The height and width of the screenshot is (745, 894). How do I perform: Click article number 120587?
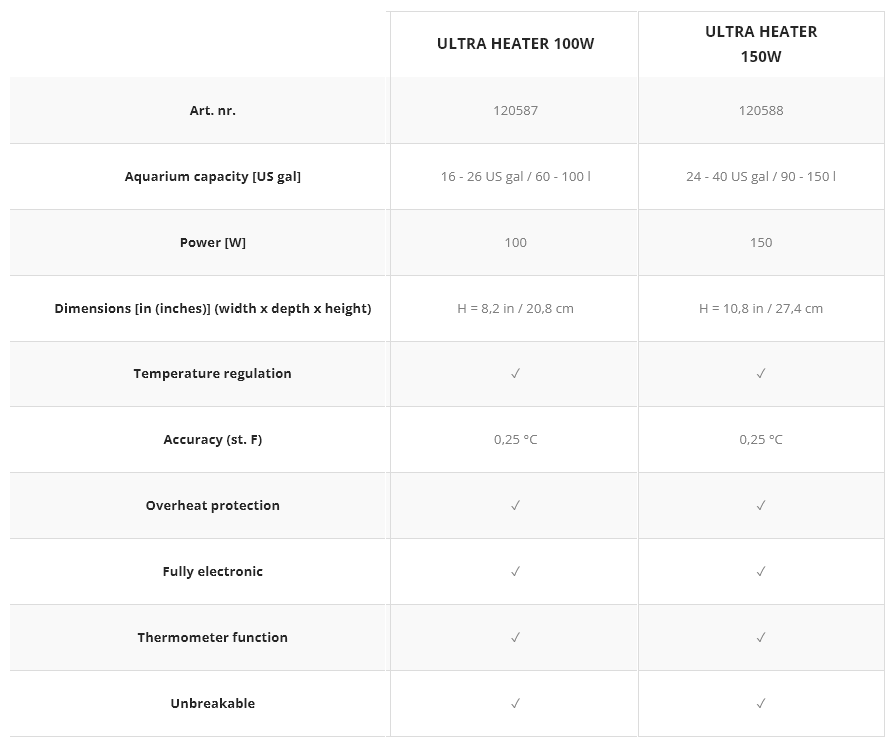pyautogui.click(x=515, y=111)
